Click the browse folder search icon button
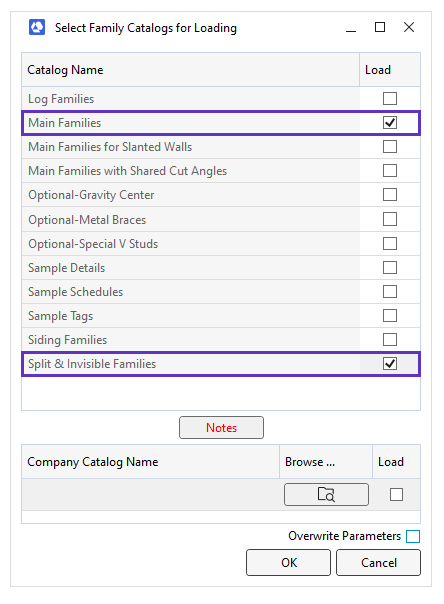 326,494
